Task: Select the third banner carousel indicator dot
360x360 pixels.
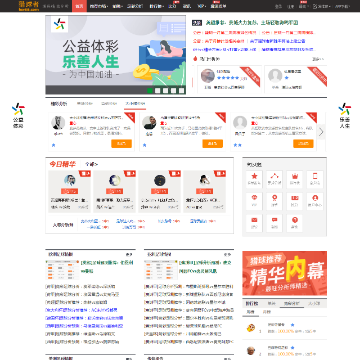Action: (x=165, y=90)
